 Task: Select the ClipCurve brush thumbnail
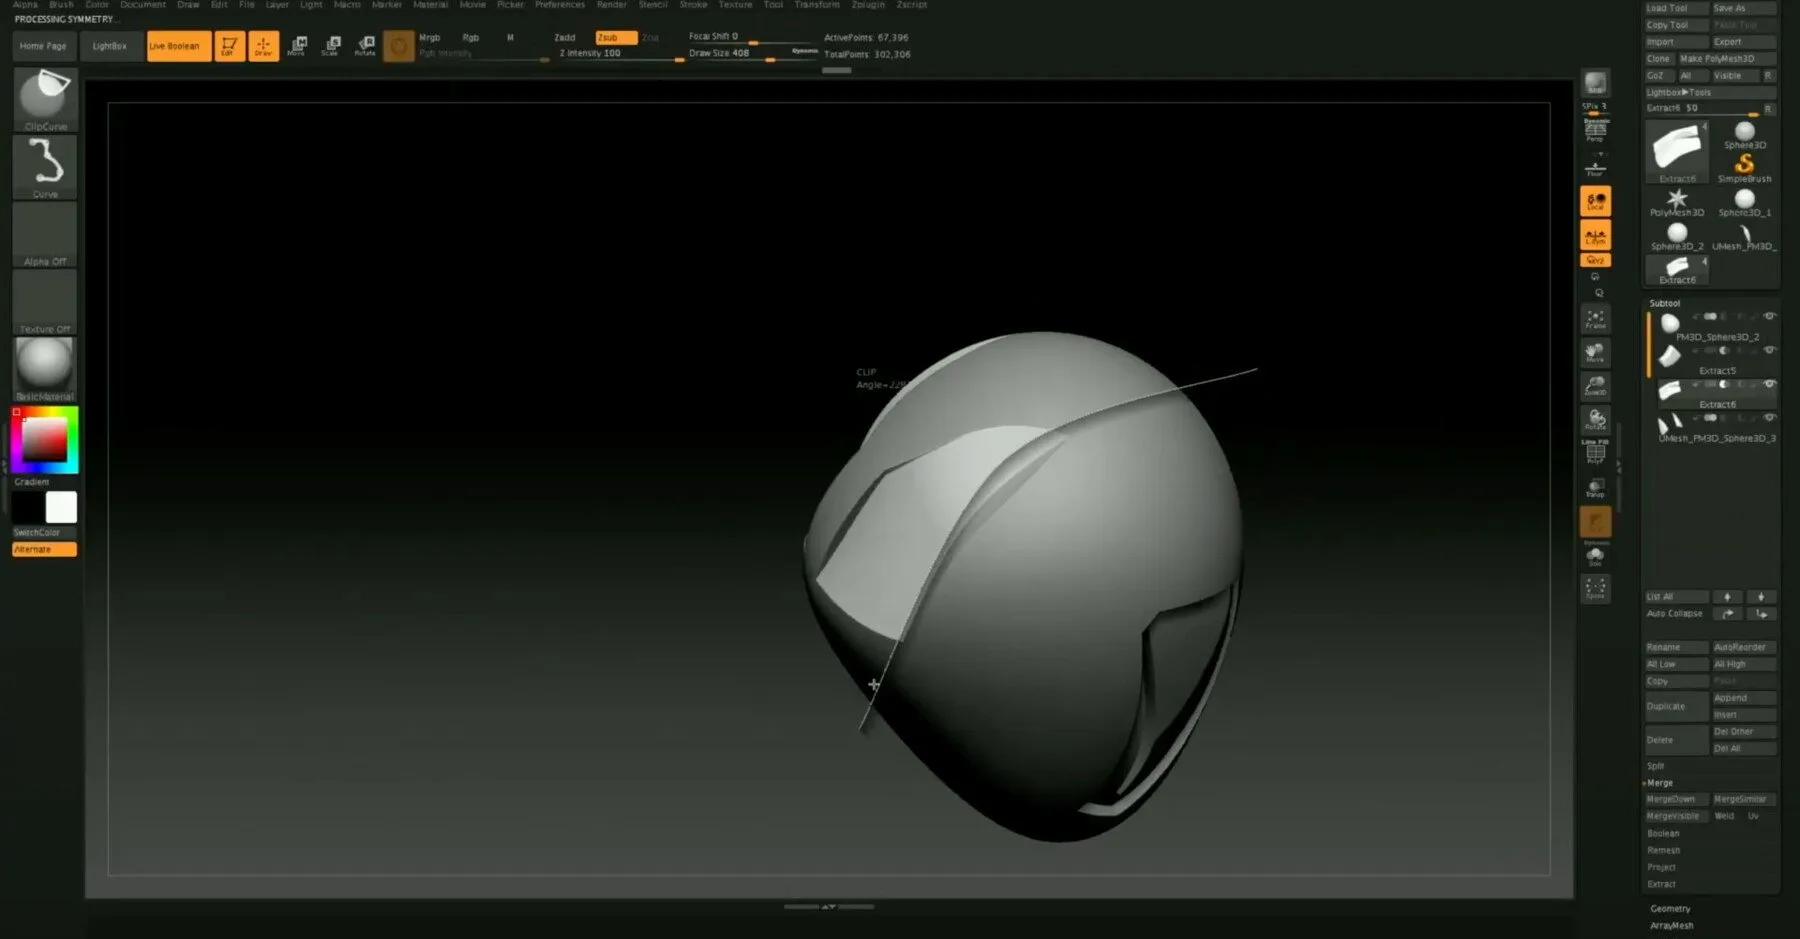45,98
